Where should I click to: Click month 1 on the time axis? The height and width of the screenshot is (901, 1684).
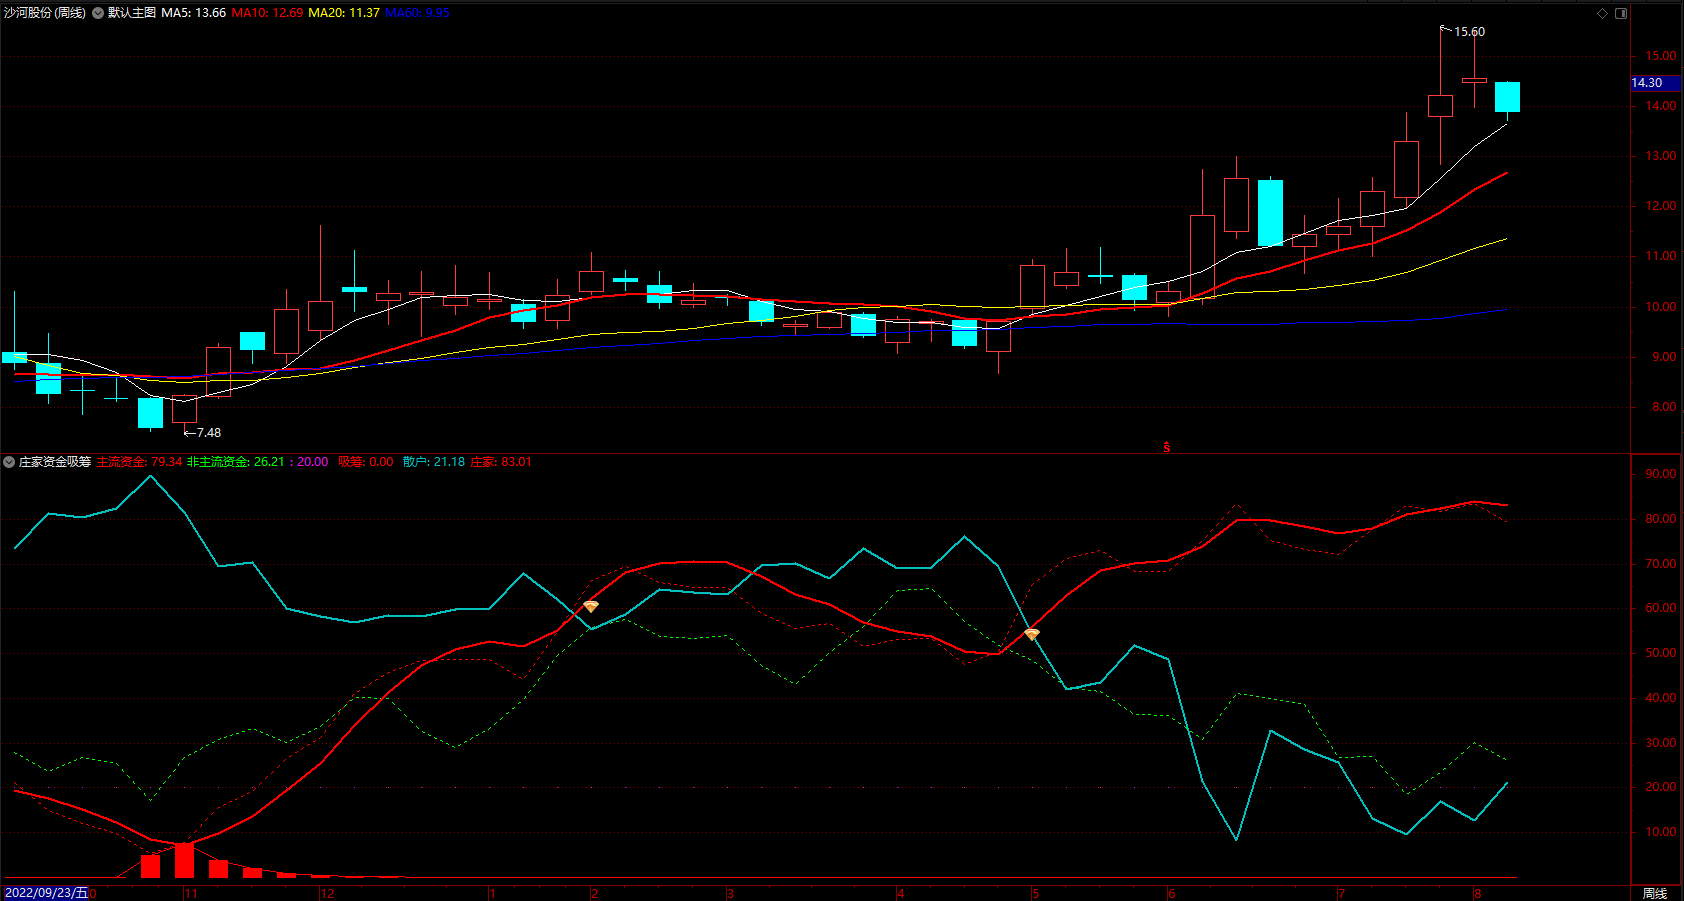click(492, 893)
